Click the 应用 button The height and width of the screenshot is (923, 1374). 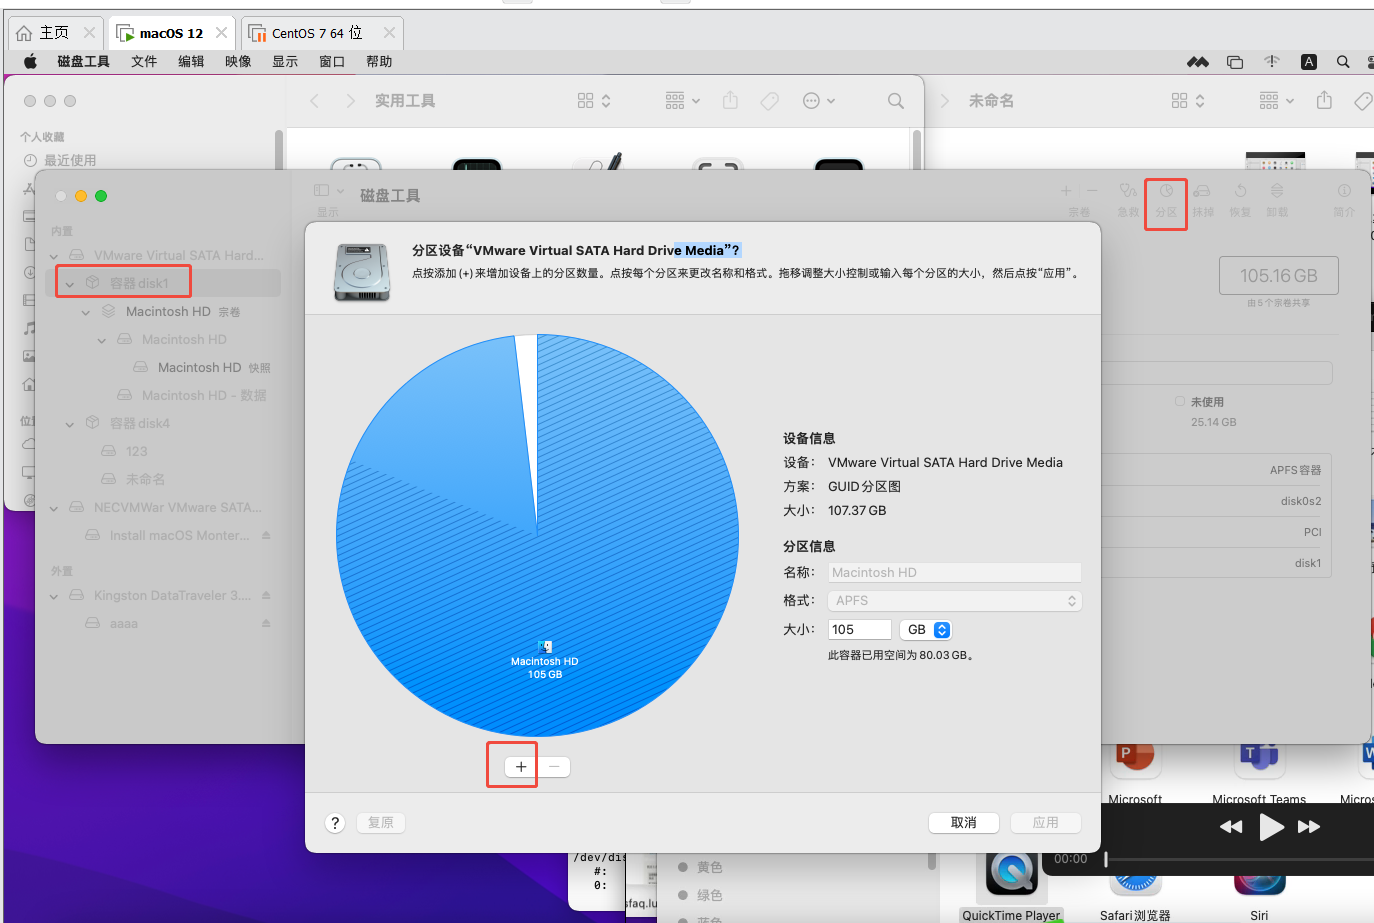click(1045, 822)
